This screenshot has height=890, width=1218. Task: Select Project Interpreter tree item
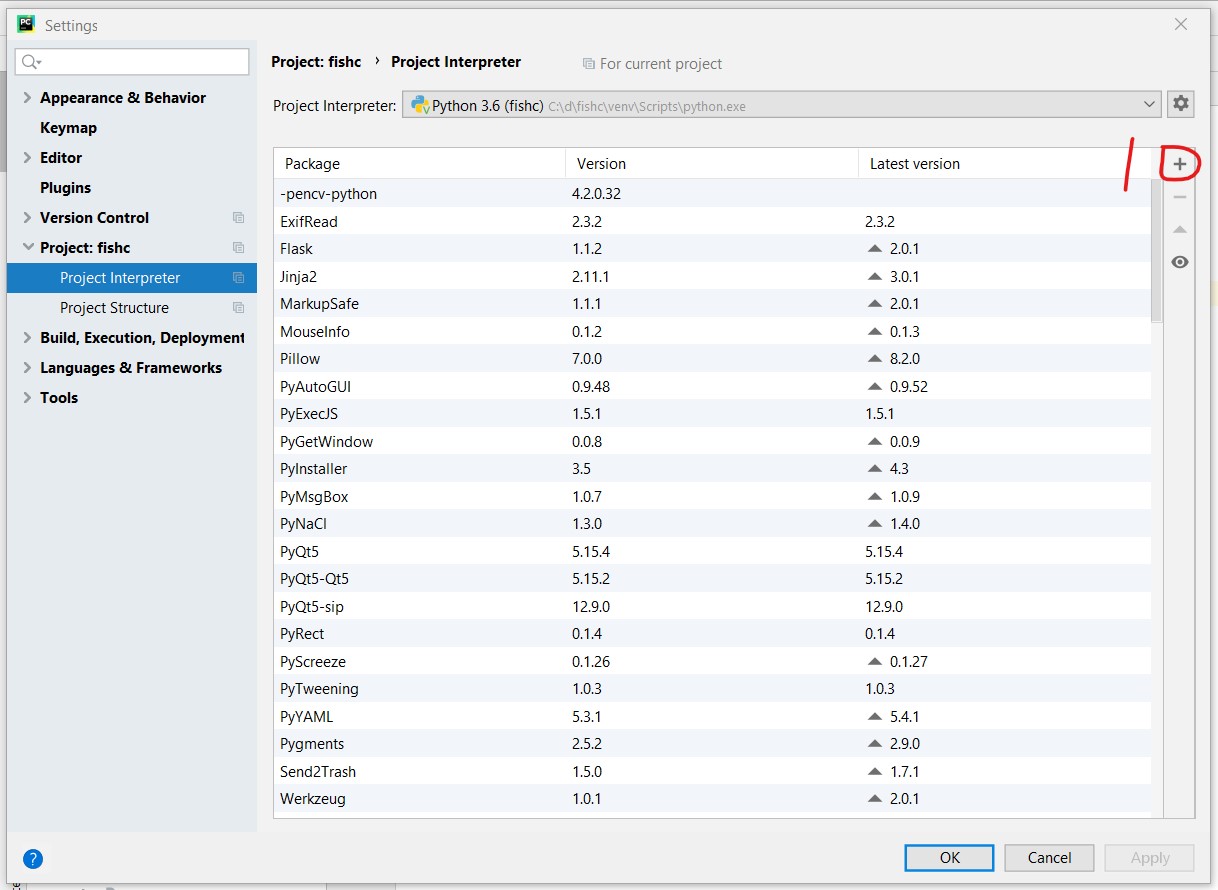(x=132, y=278)
